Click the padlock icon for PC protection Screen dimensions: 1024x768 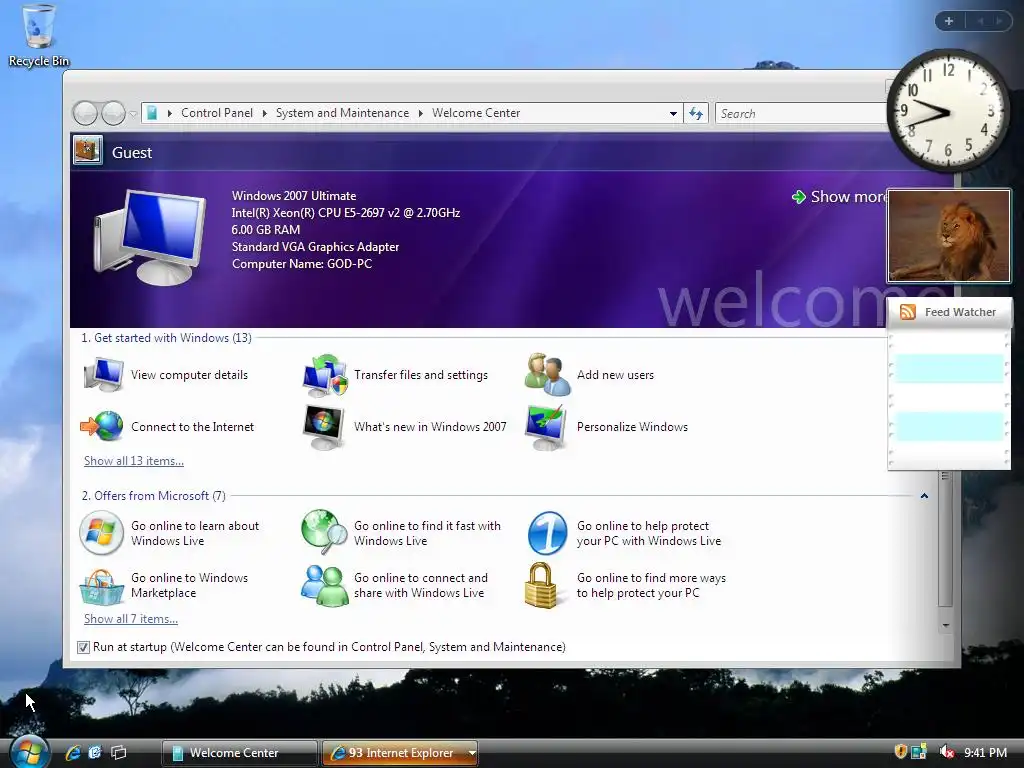541,586
